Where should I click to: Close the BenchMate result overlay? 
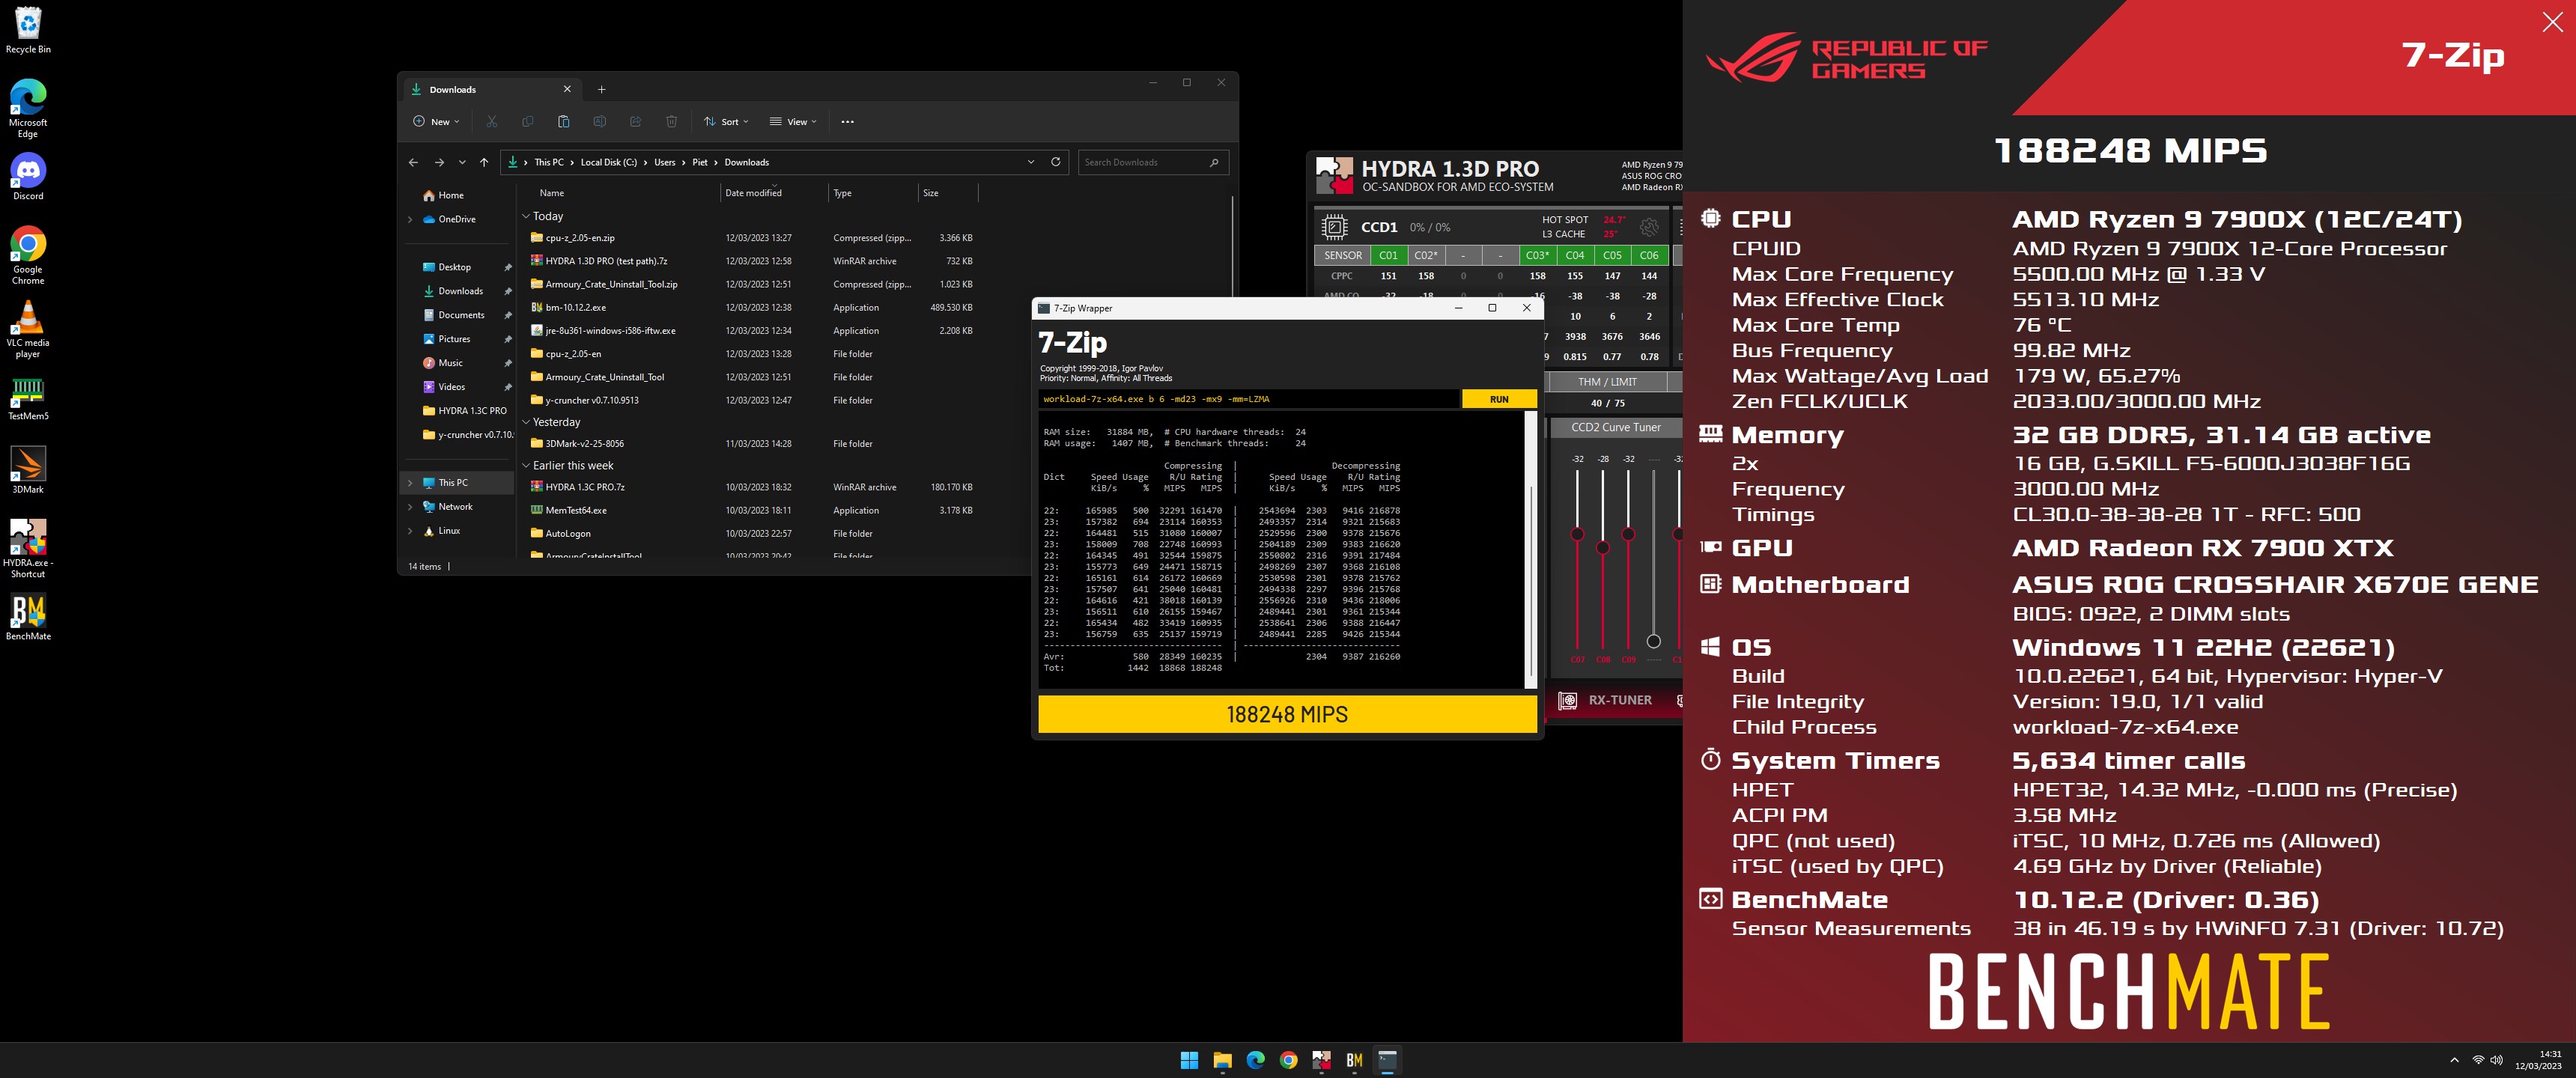pyautogui.click(x=2552, y=22)
